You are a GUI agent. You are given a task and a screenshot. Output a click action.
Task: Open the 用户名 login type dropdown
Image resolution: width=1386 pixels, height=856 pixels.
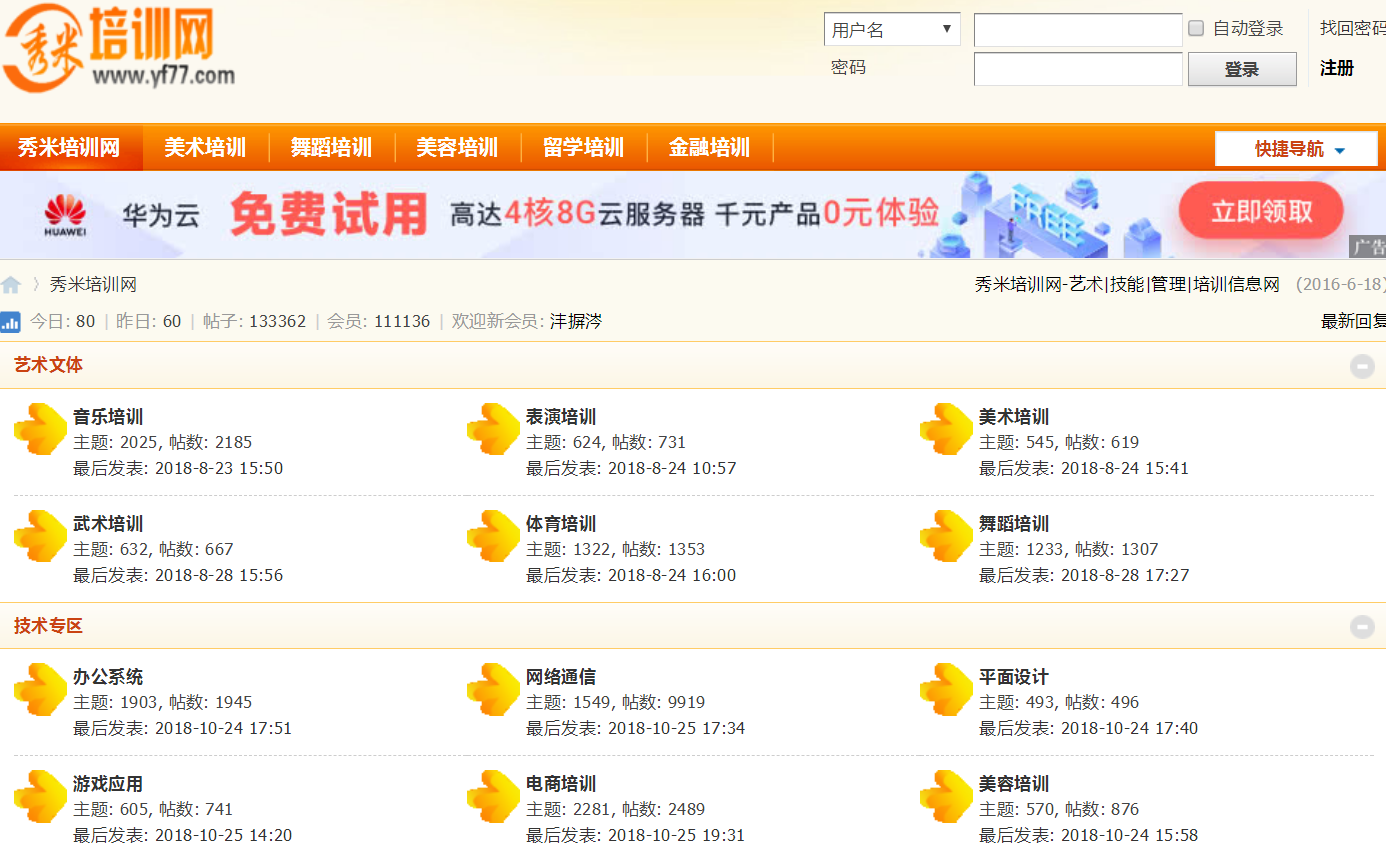(892, 29)
